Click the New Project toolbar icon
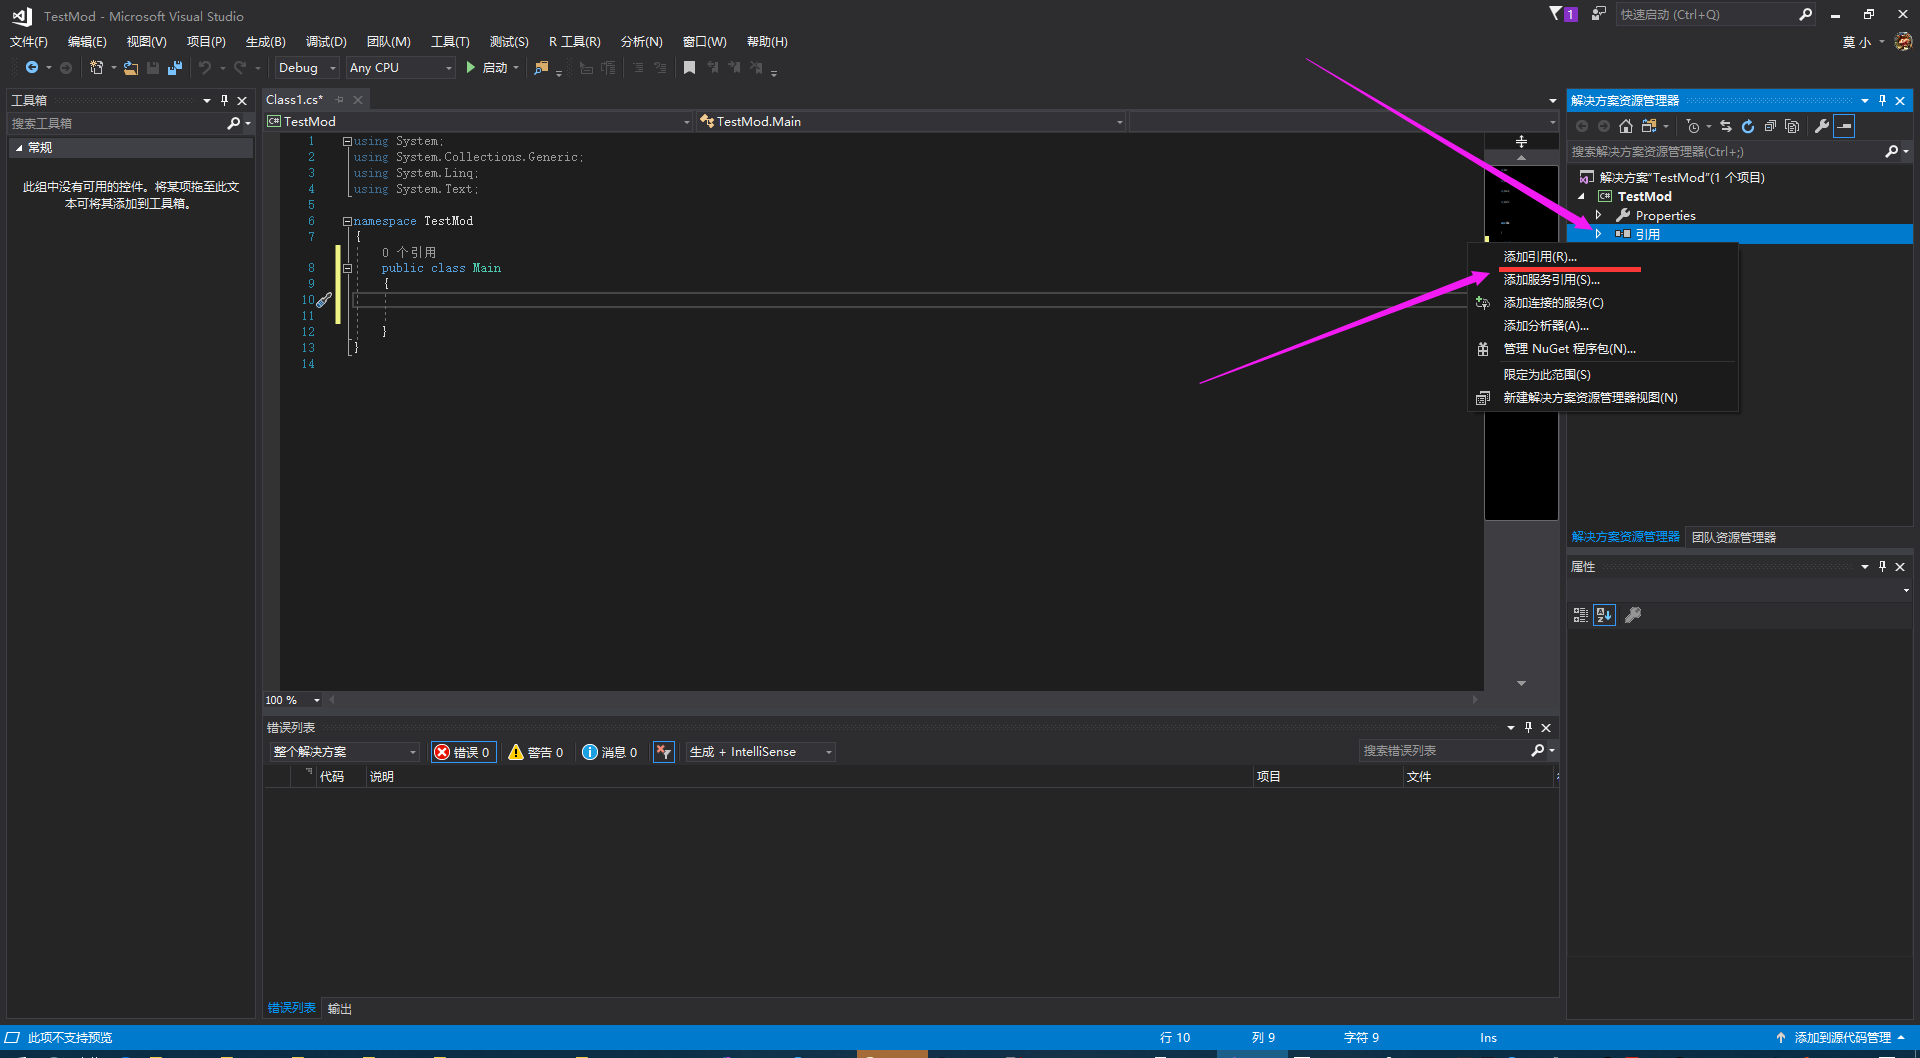The height and width of the screenshot is (1058, 1920). click(96, 67)
